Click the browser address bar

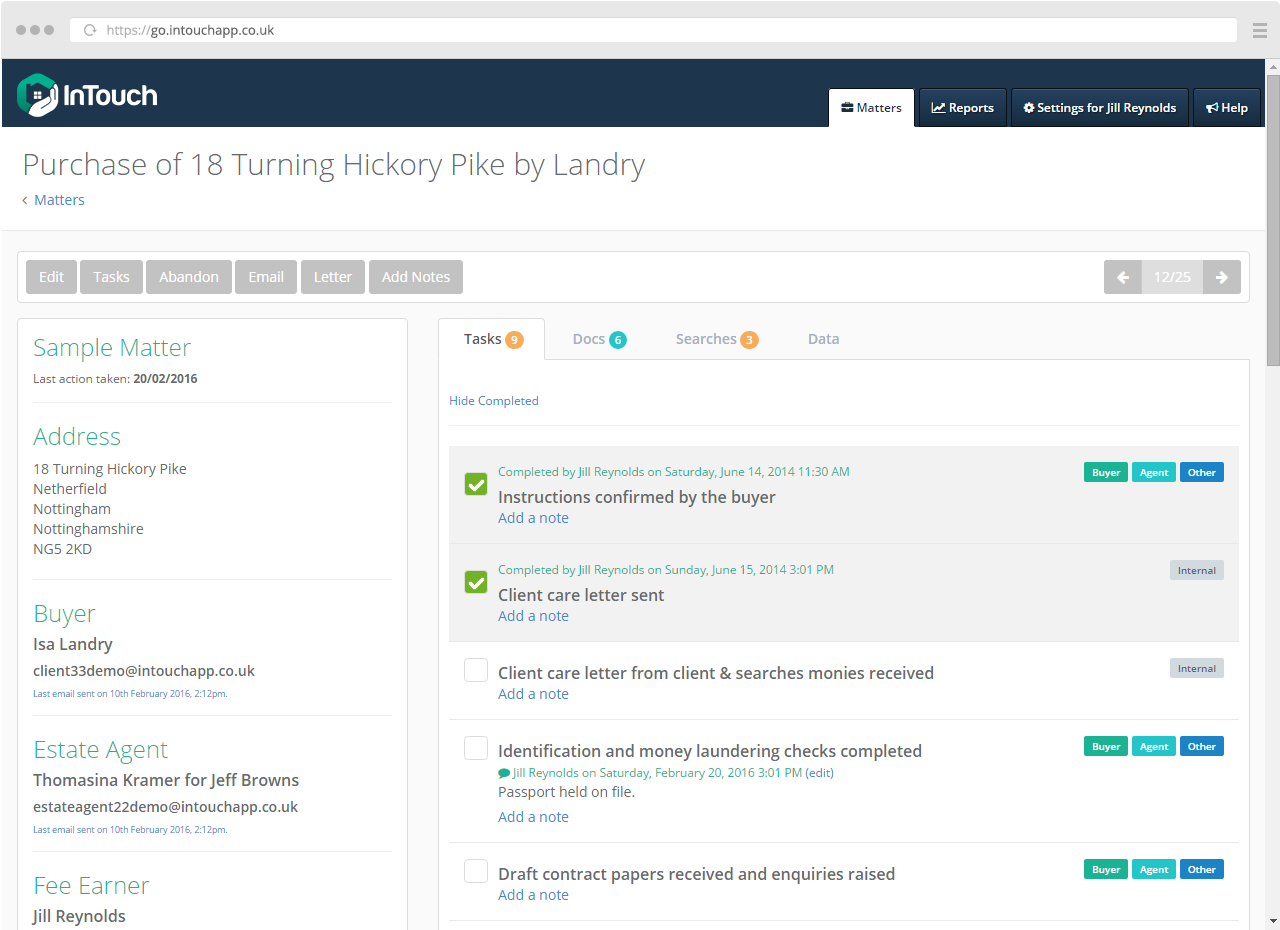coord(400,30)
